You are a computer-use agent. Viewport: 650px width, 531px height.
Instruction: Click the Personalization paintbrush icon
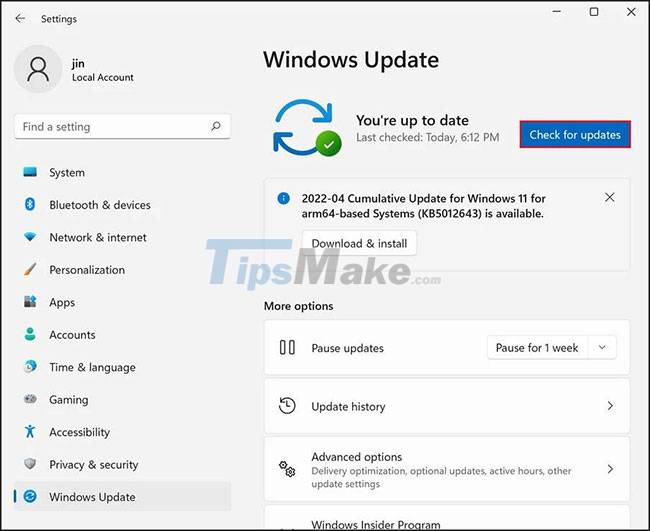(x=30, y=269)
